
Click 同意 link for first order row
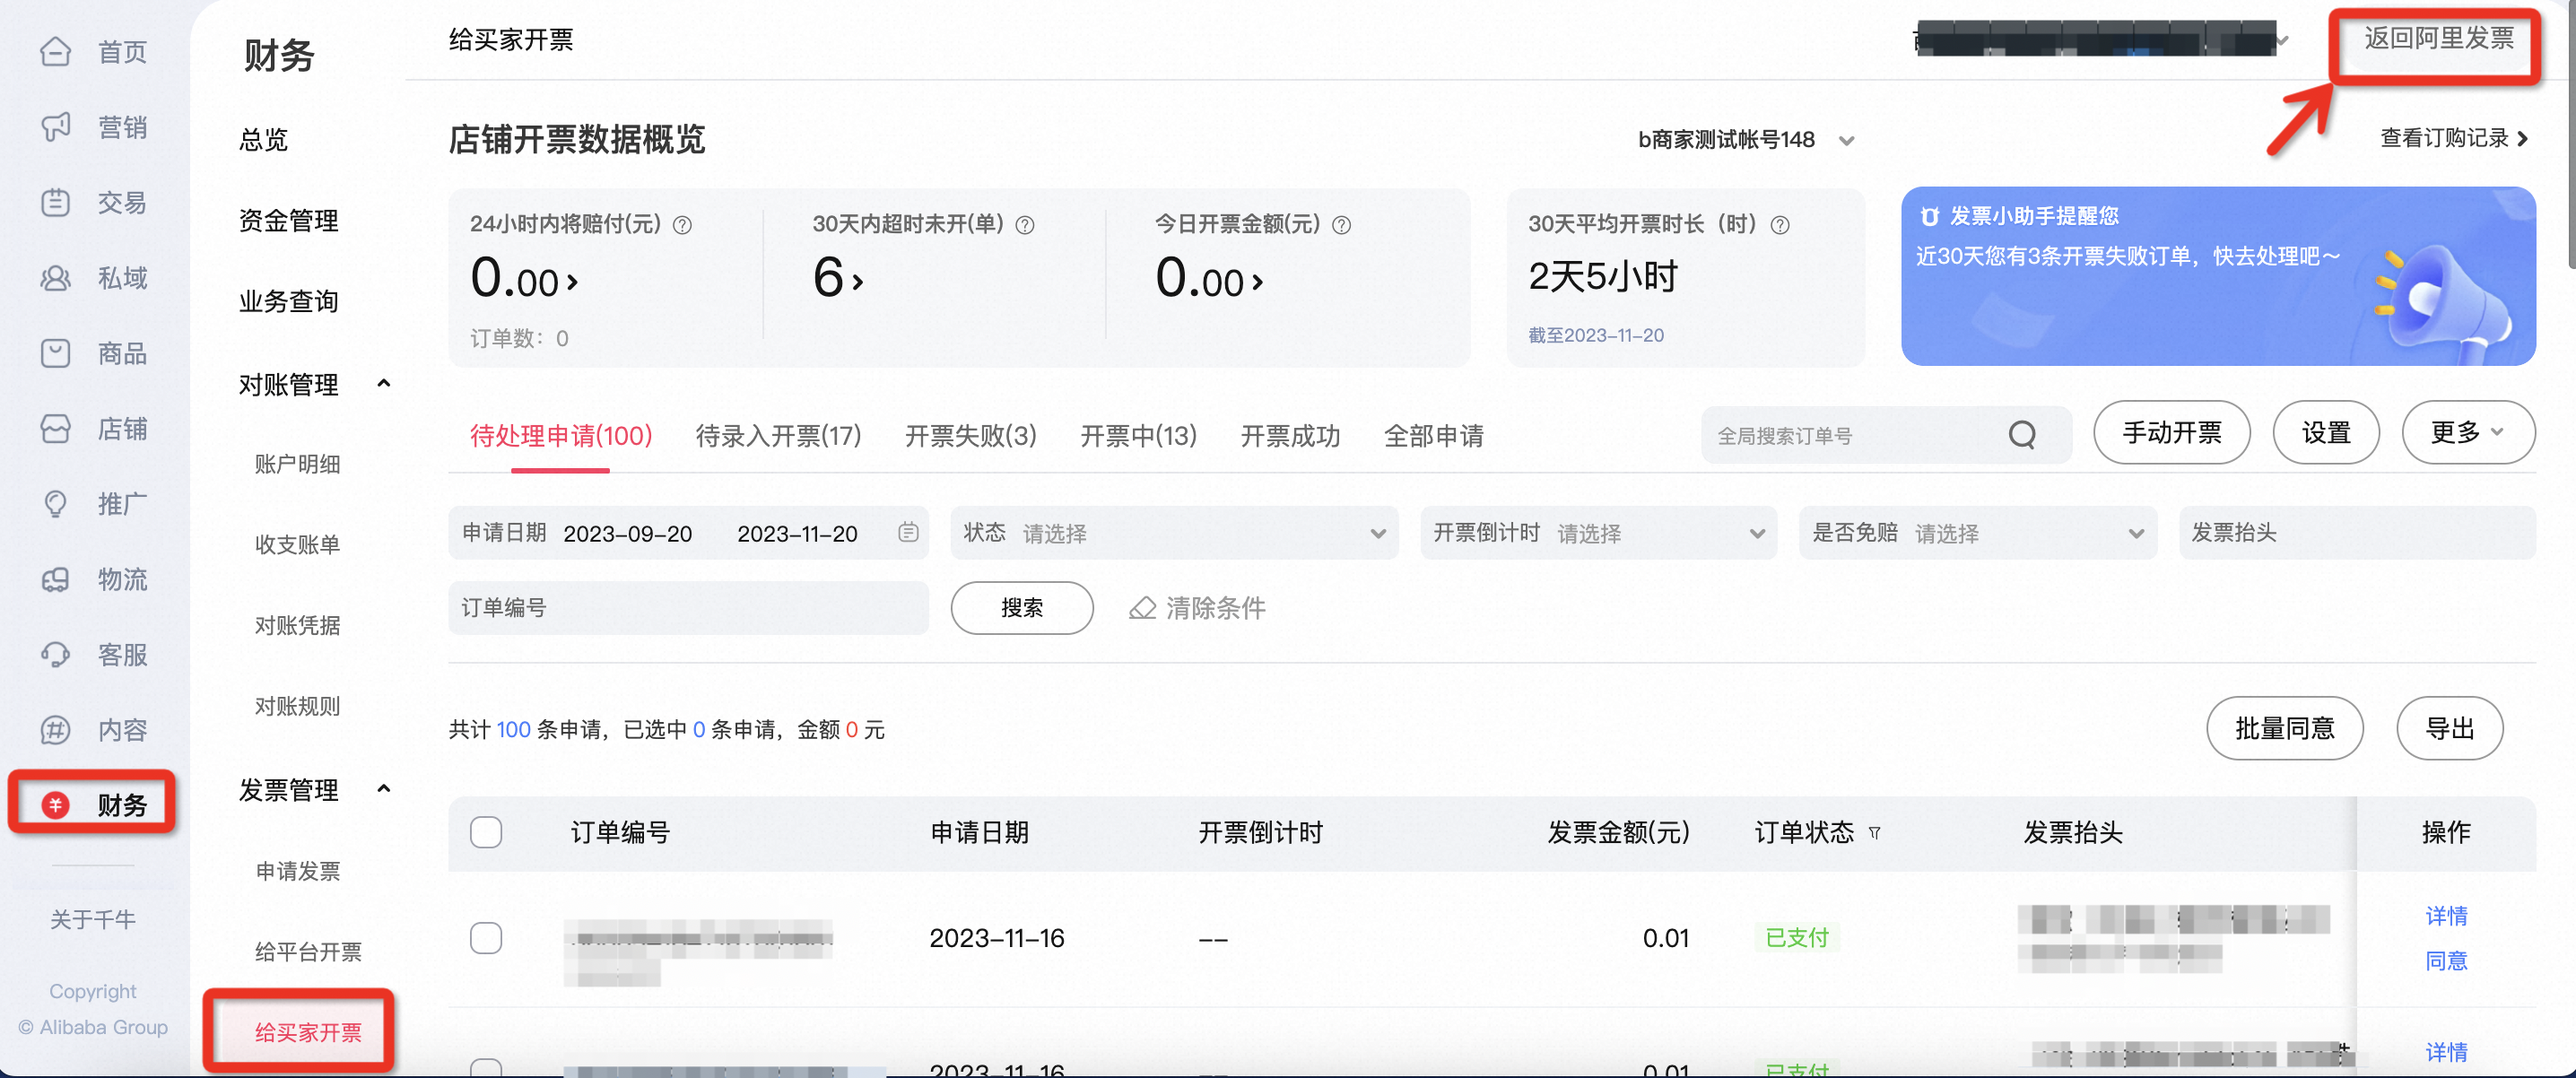(2446, 961)
